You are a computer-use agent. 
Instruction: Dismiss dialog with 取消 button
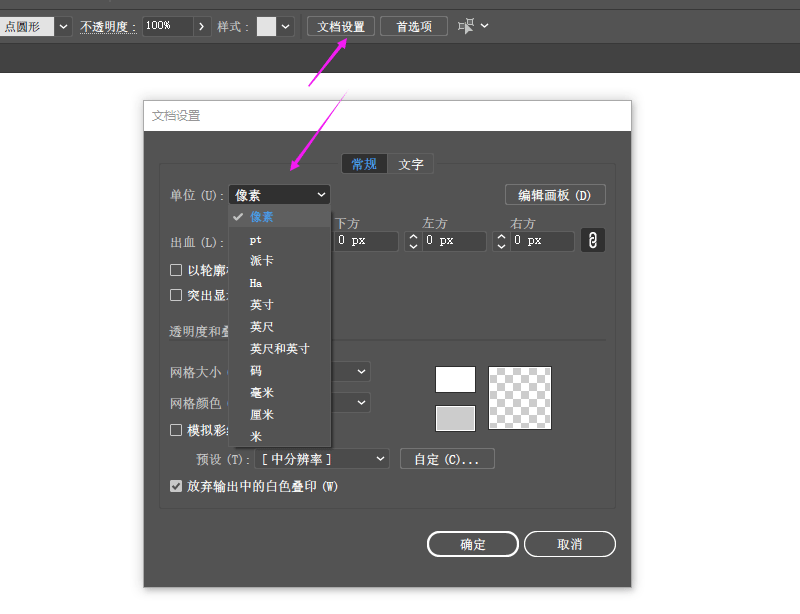point(570,544)
